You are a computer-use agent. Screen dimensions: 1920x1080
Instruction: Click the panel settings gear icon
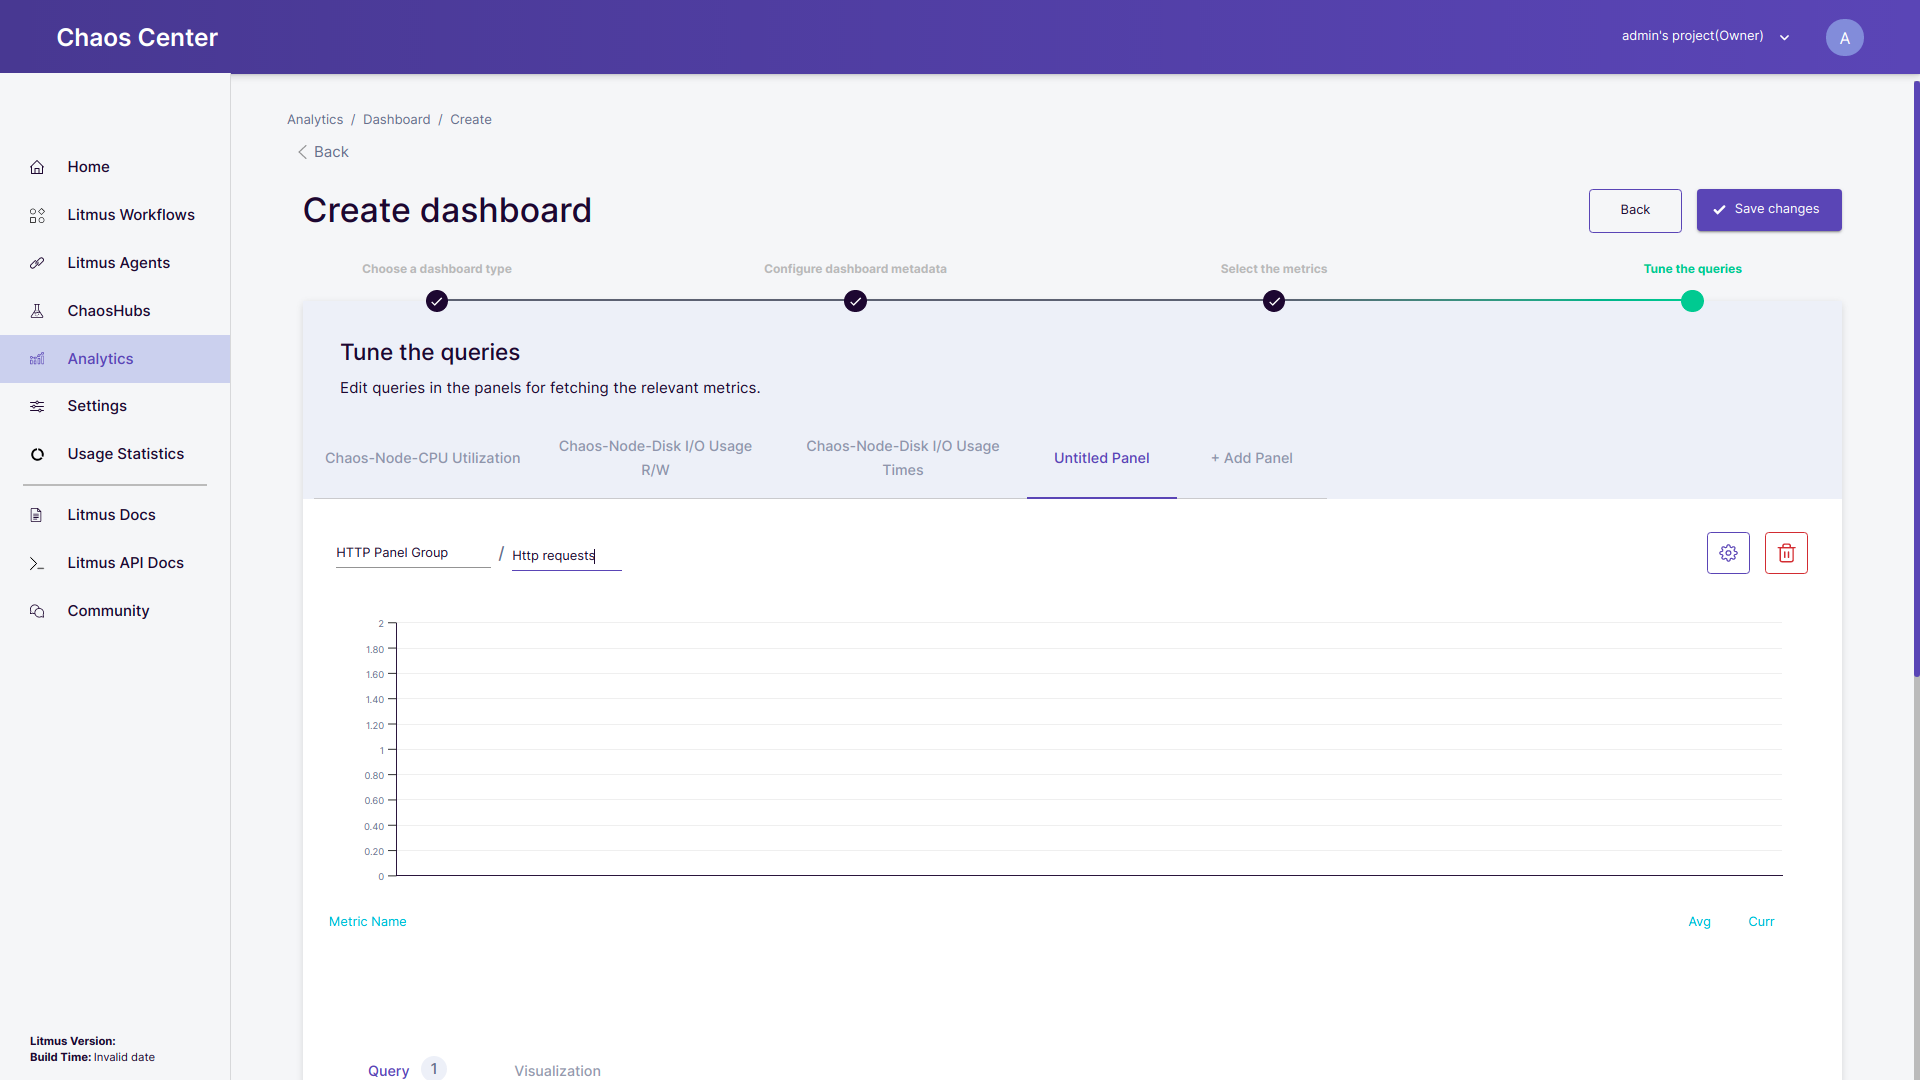pos(1728,553)
